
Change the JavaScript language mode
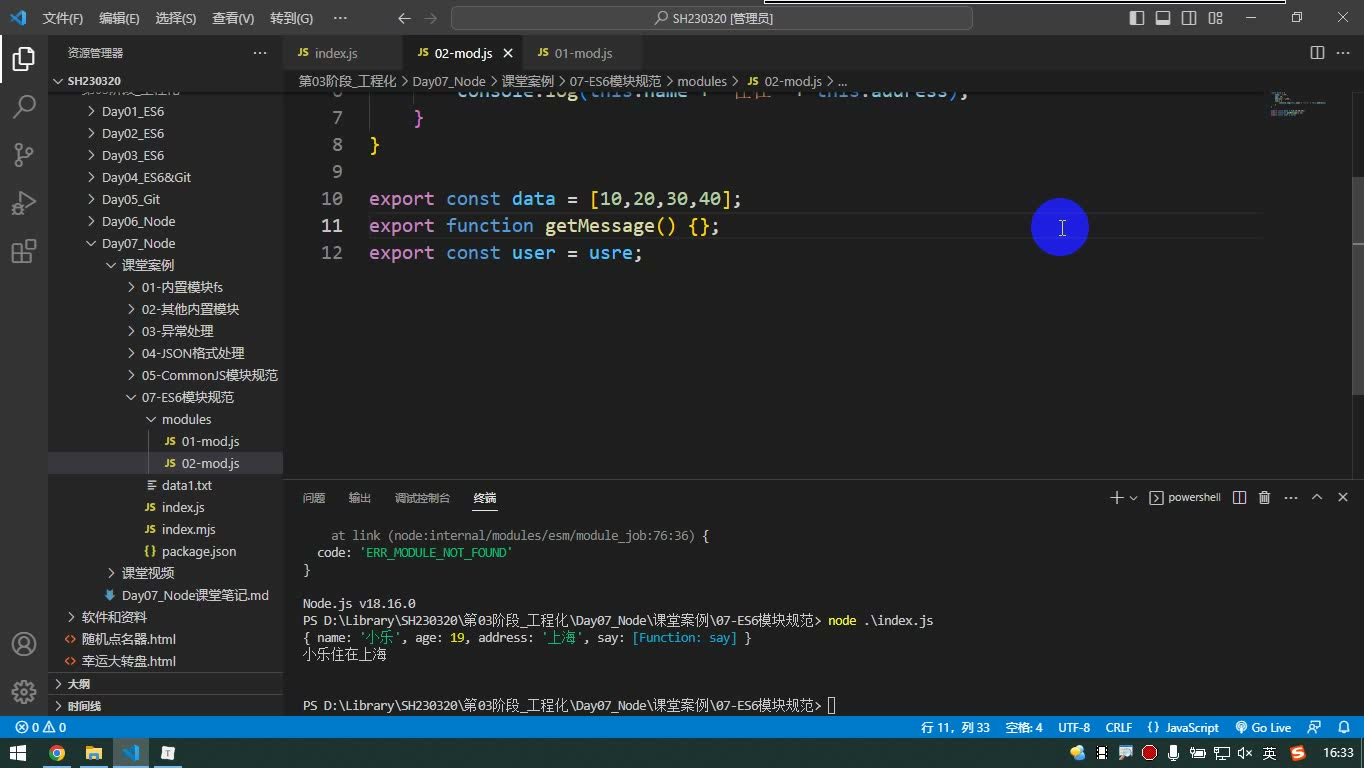click(x=1184, y=727)
